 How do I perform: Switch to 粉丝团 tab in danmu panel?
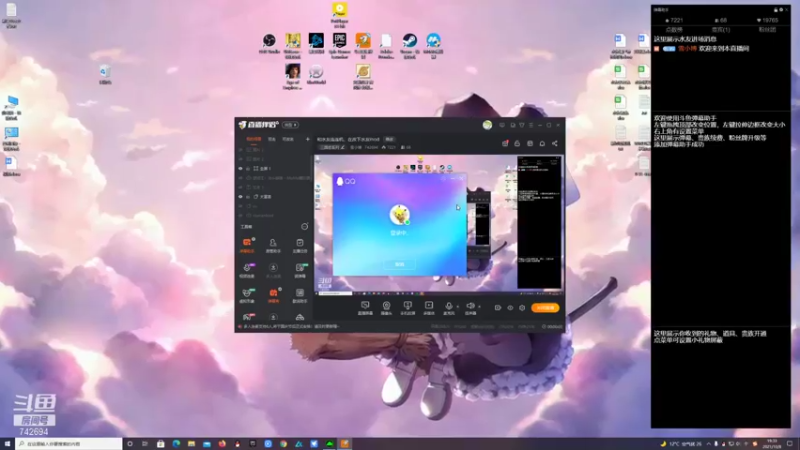click(767, 30)
